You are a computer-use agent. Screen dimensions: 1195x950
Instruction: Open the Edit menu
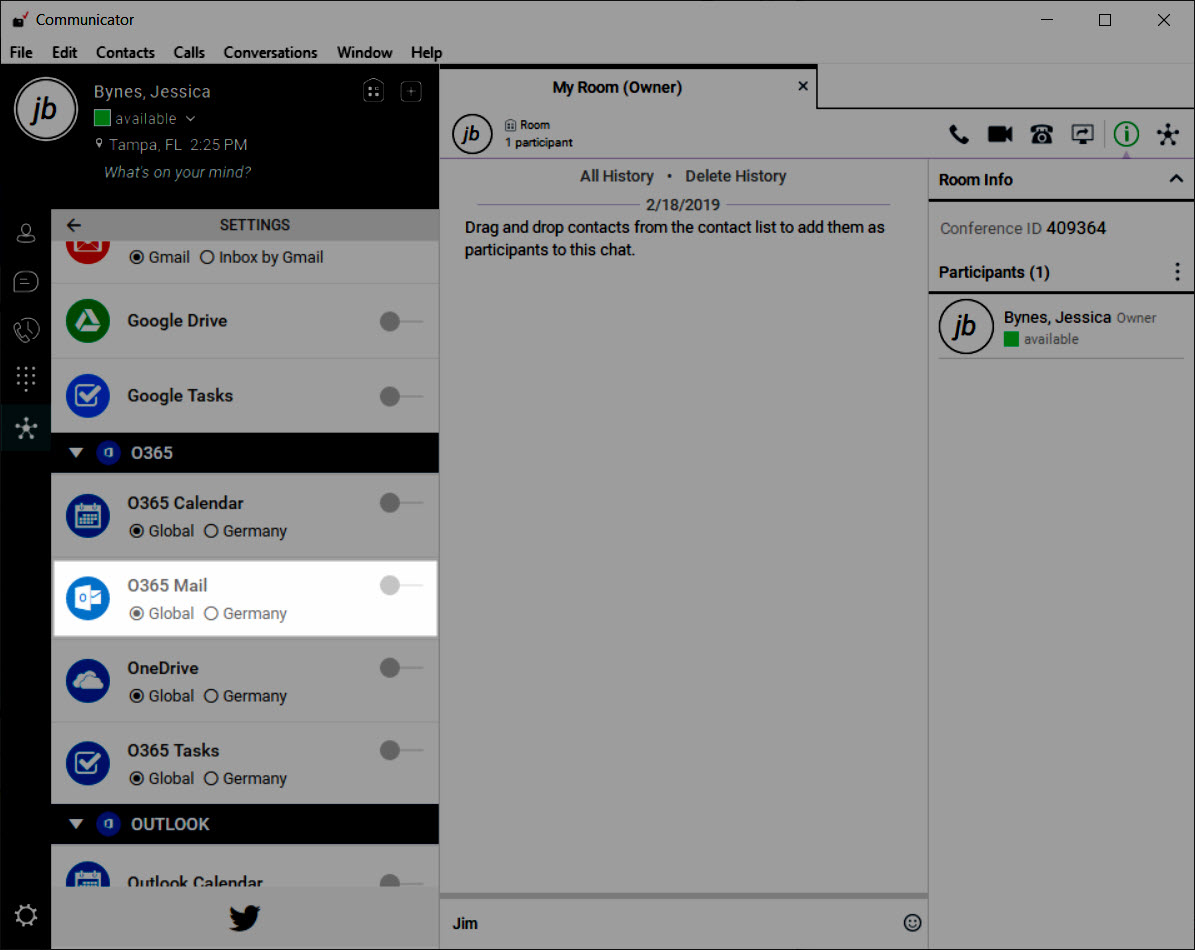(65, 53)
